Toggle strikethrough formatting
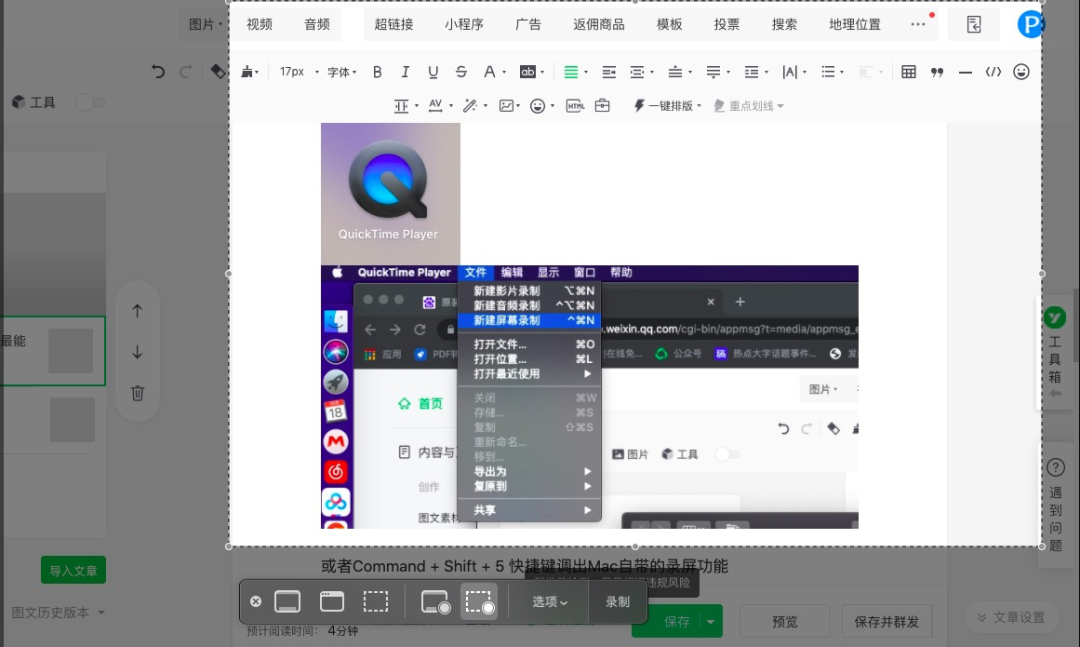Image resolution: width=1080 pixels, height=647 pixels. pyautogui.click(x=461, y=72)
